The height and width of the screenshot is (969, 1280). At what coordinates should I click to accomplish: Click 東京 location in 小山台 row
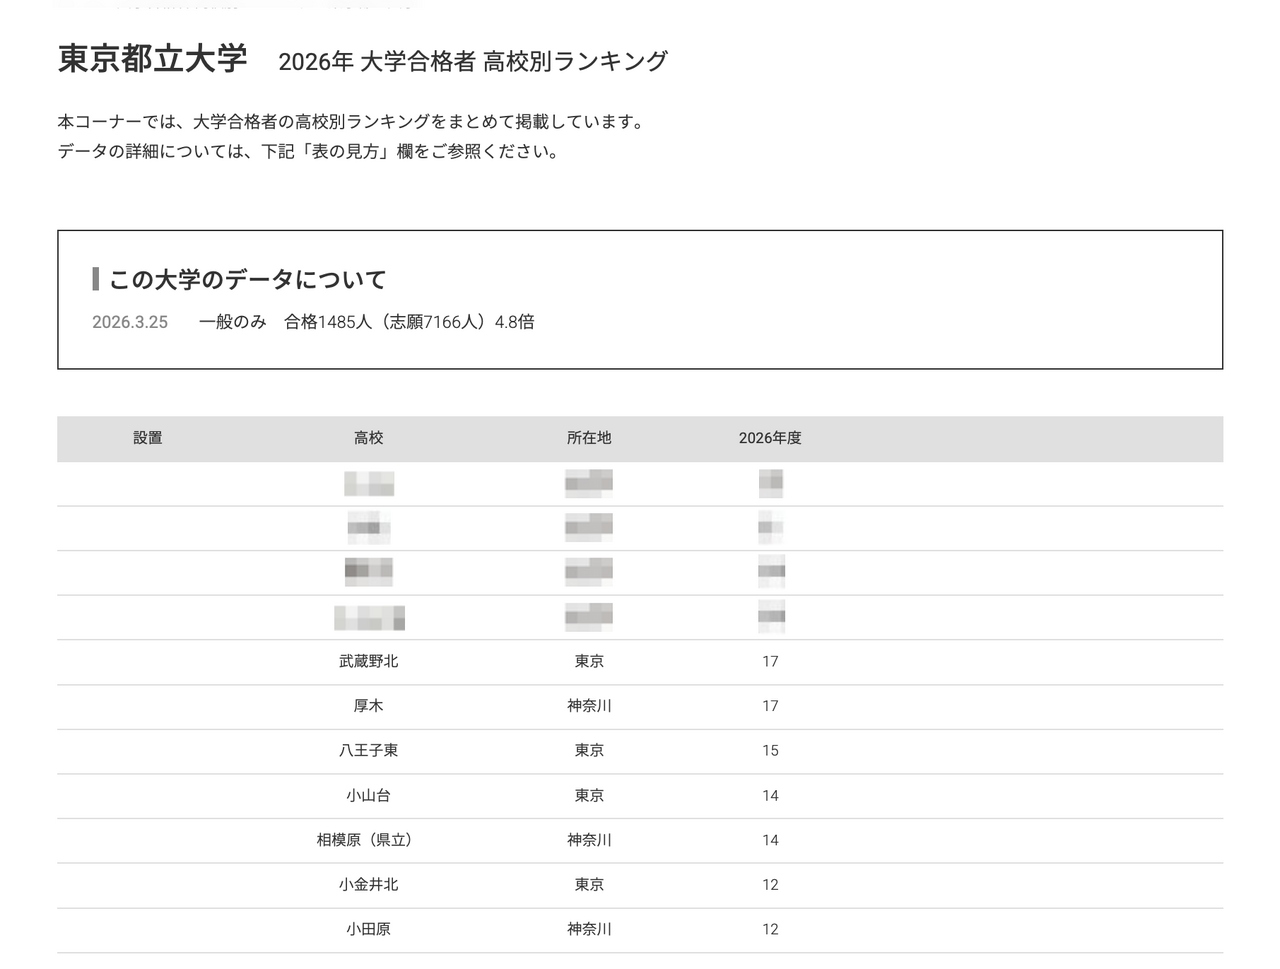pos(589,795)
